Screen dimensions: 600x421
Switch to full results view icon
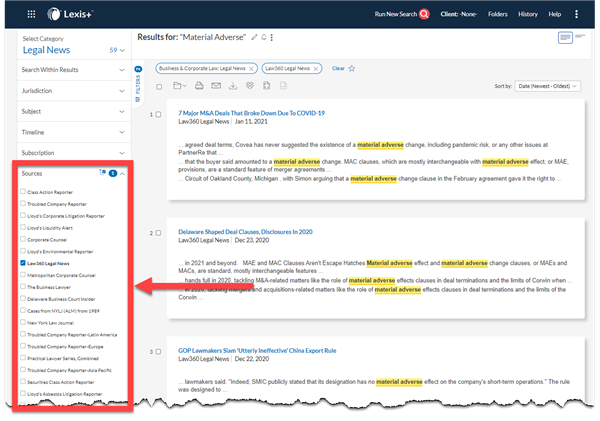tap(565, 38)
